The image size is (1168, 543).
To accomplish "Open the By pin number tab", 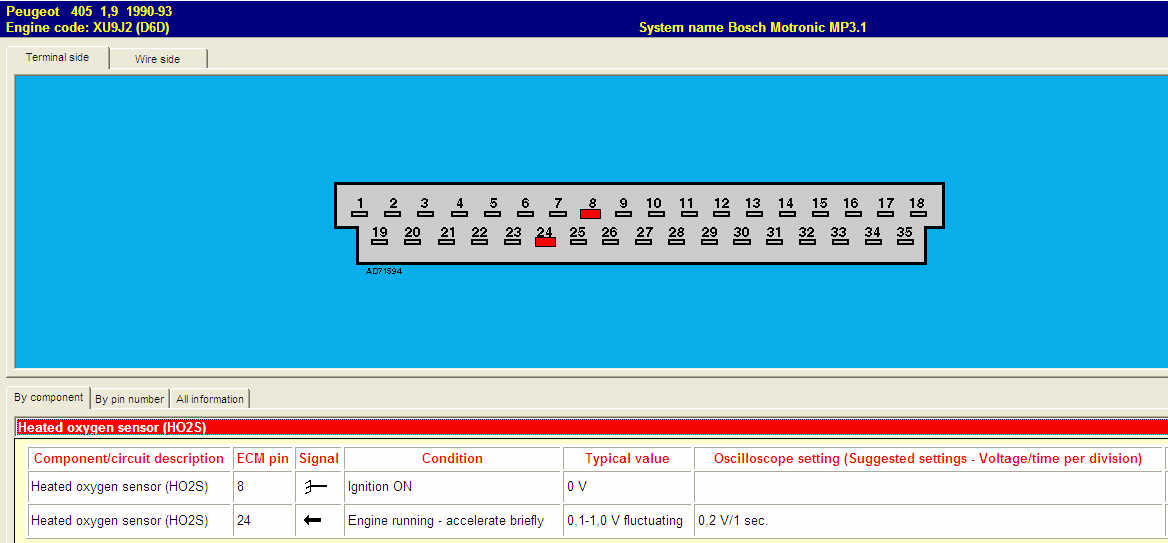I will 130,399.
